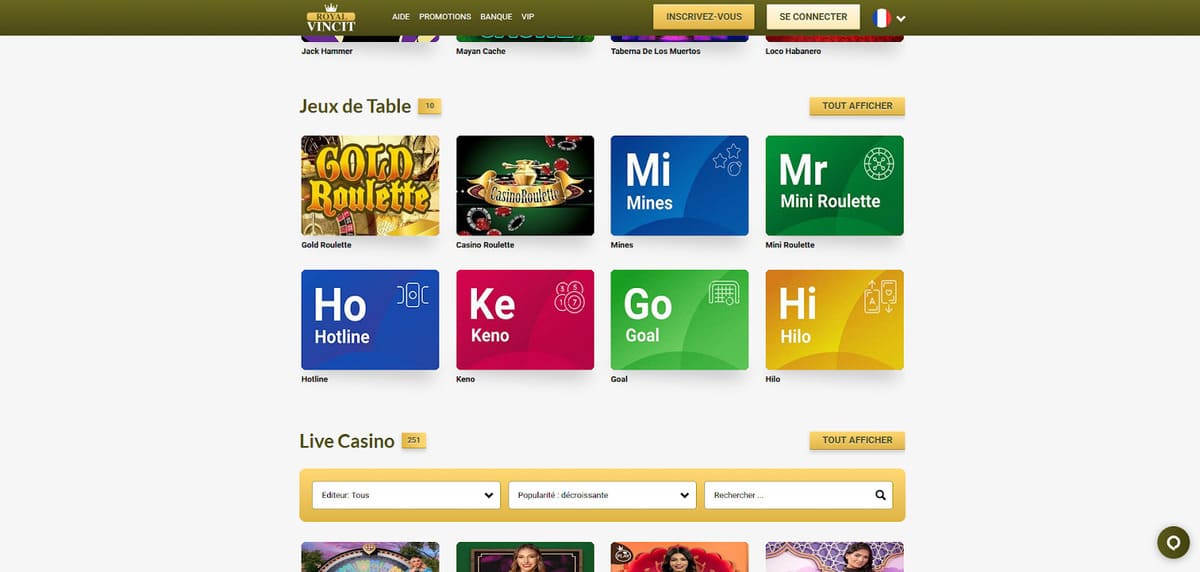Click the search magnifier icon
This screenshot has width=1200, height=572.
pos(880,495)
